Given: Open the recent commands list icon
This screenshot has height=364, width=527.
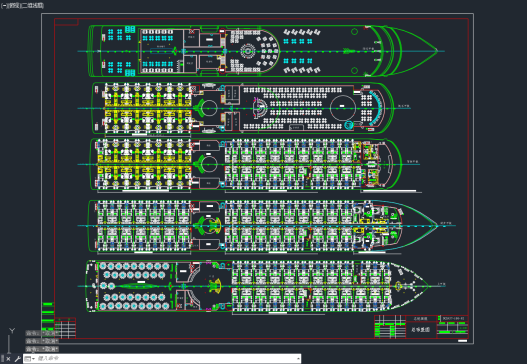Looking at the screenshot, I should coord(30,359).
